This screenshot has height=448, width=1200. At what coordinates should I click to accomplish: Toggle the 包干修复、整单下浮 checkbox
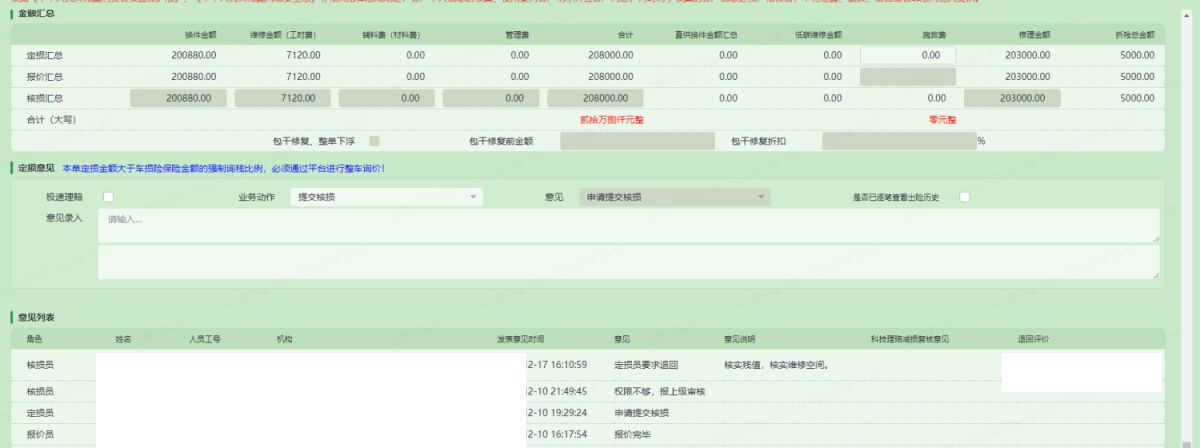click(x=374, y=141)
